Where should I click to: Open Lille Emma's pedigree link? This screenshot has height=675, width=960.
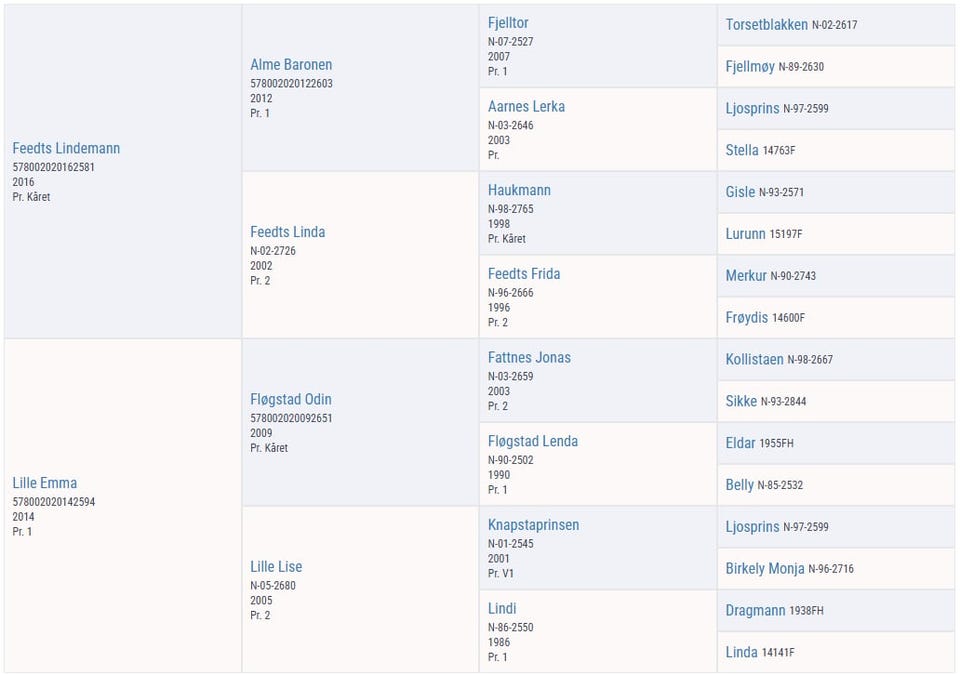click(45, 483)
